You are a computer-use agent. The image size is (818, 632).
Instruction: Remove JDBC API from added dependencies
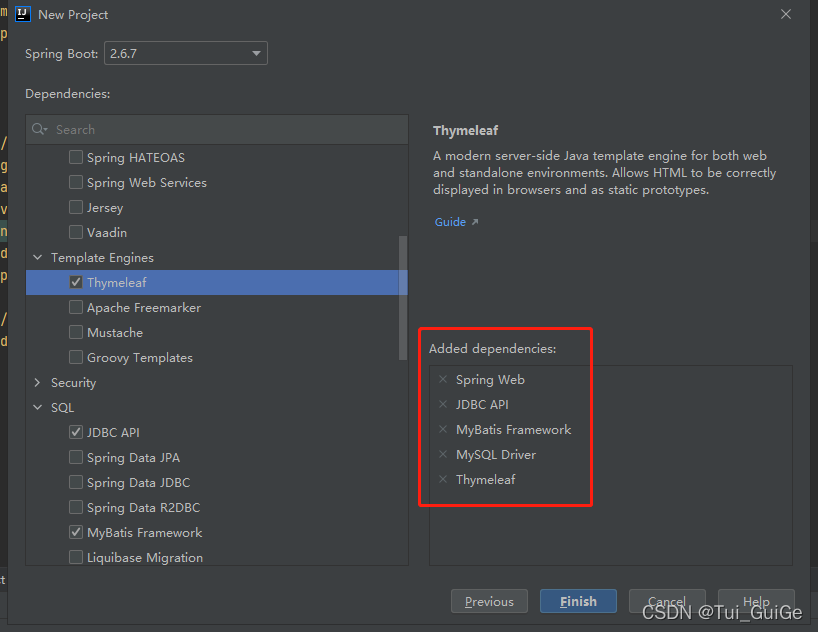click(x=443, y=404)
